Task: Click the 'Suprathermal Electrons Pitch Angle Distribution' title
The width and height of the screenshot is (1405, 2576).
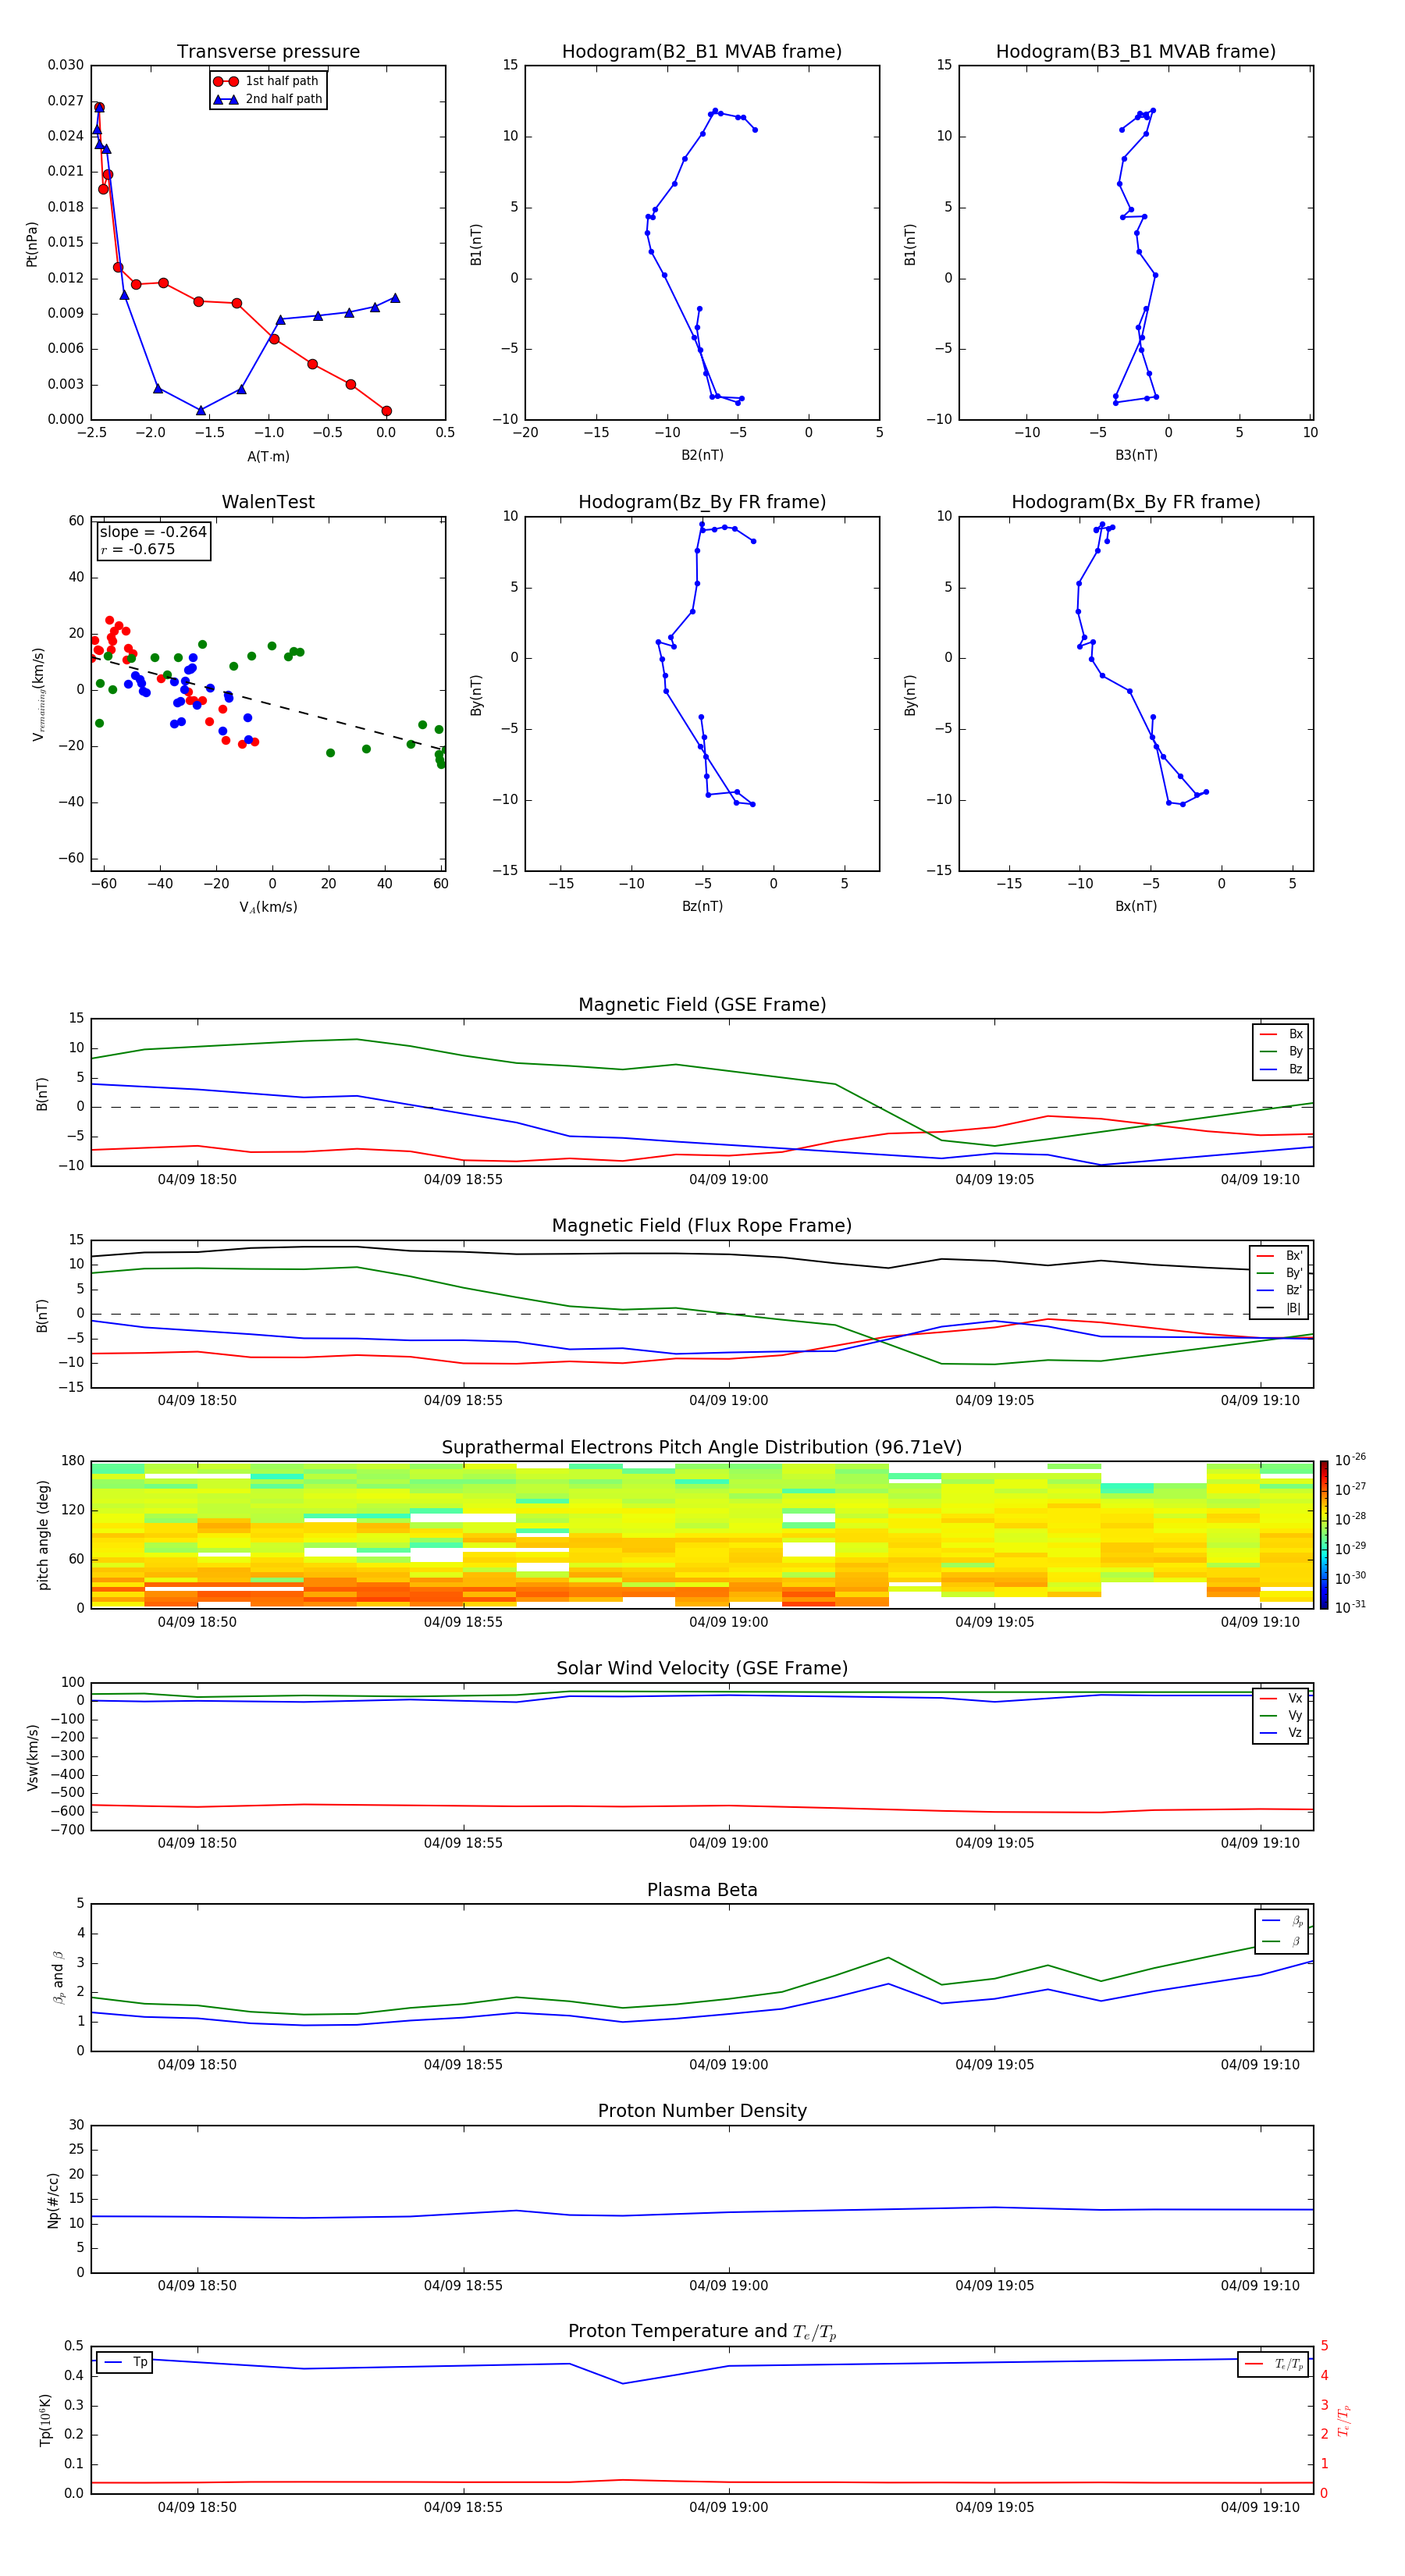Action: (x=702, y=1448)
